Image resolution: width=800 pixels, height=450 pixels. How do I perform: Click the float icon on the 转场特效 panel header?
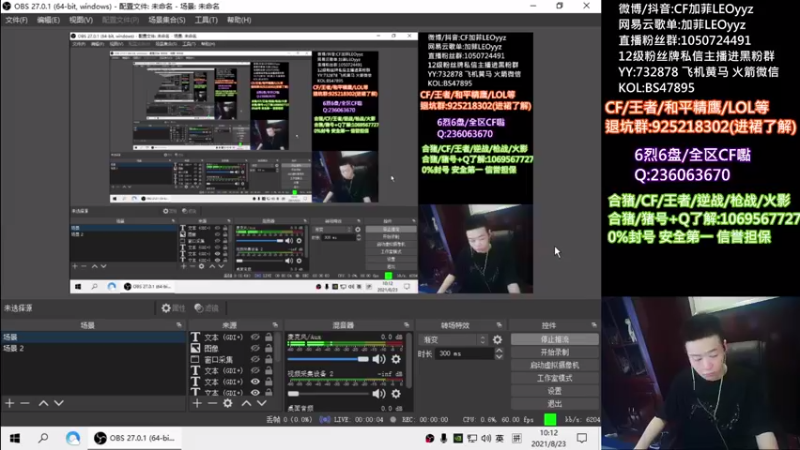499,324
